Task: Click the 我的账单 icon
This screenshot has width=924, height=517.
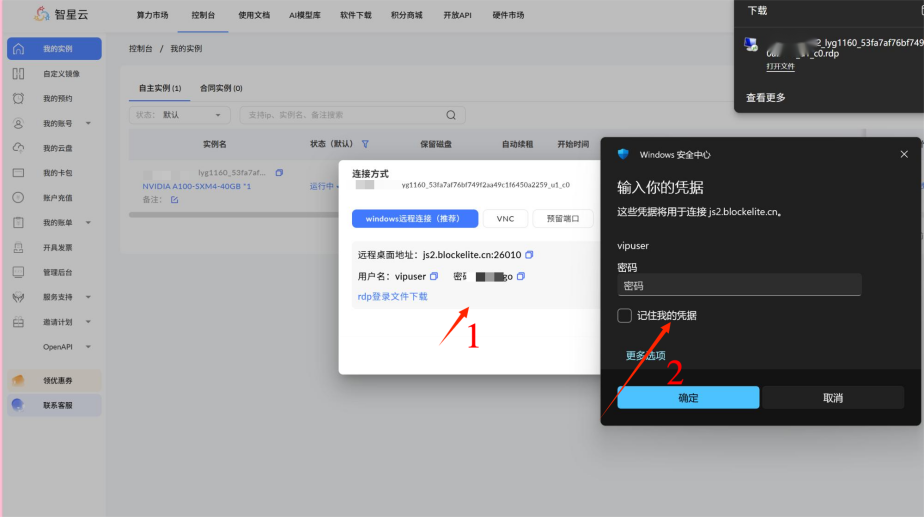Action: click(x=18, y=222)
